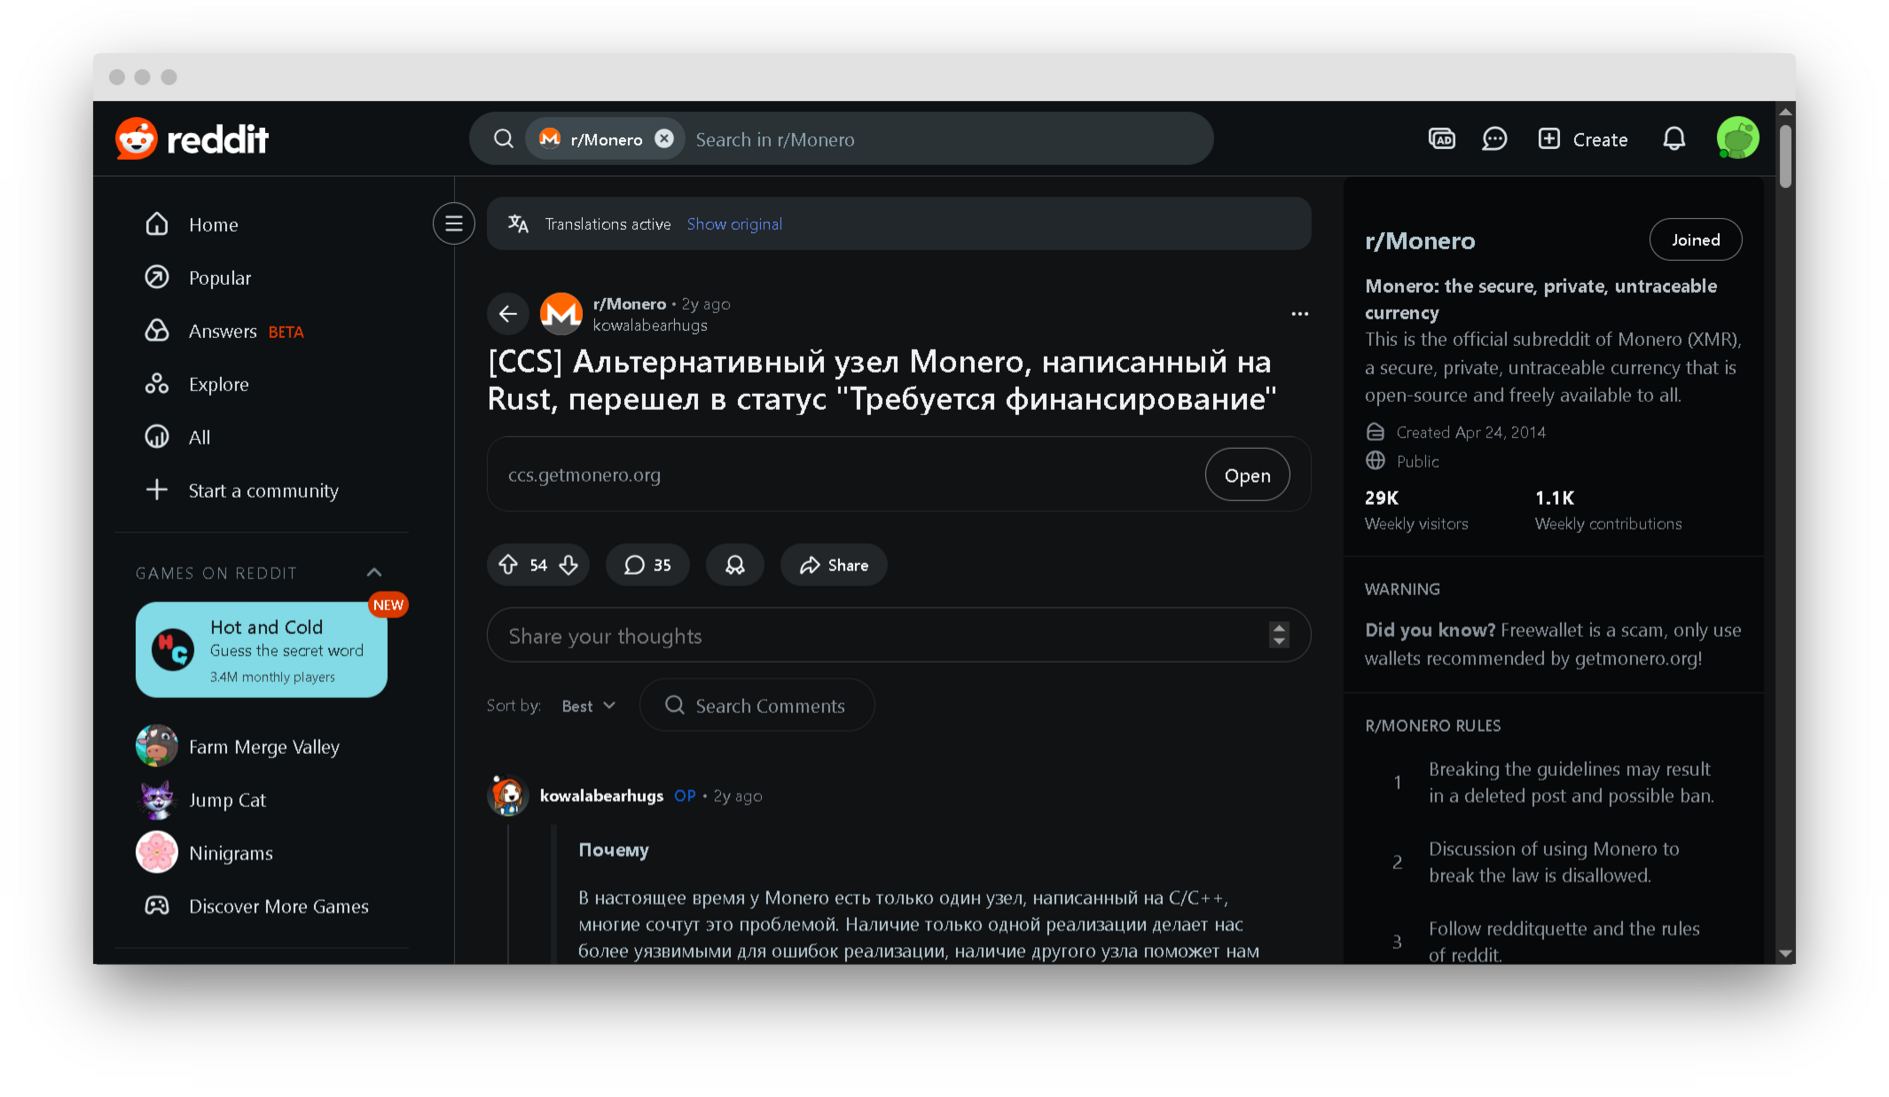
Task: Open the user avatar profile menu
Action: 1737,139
